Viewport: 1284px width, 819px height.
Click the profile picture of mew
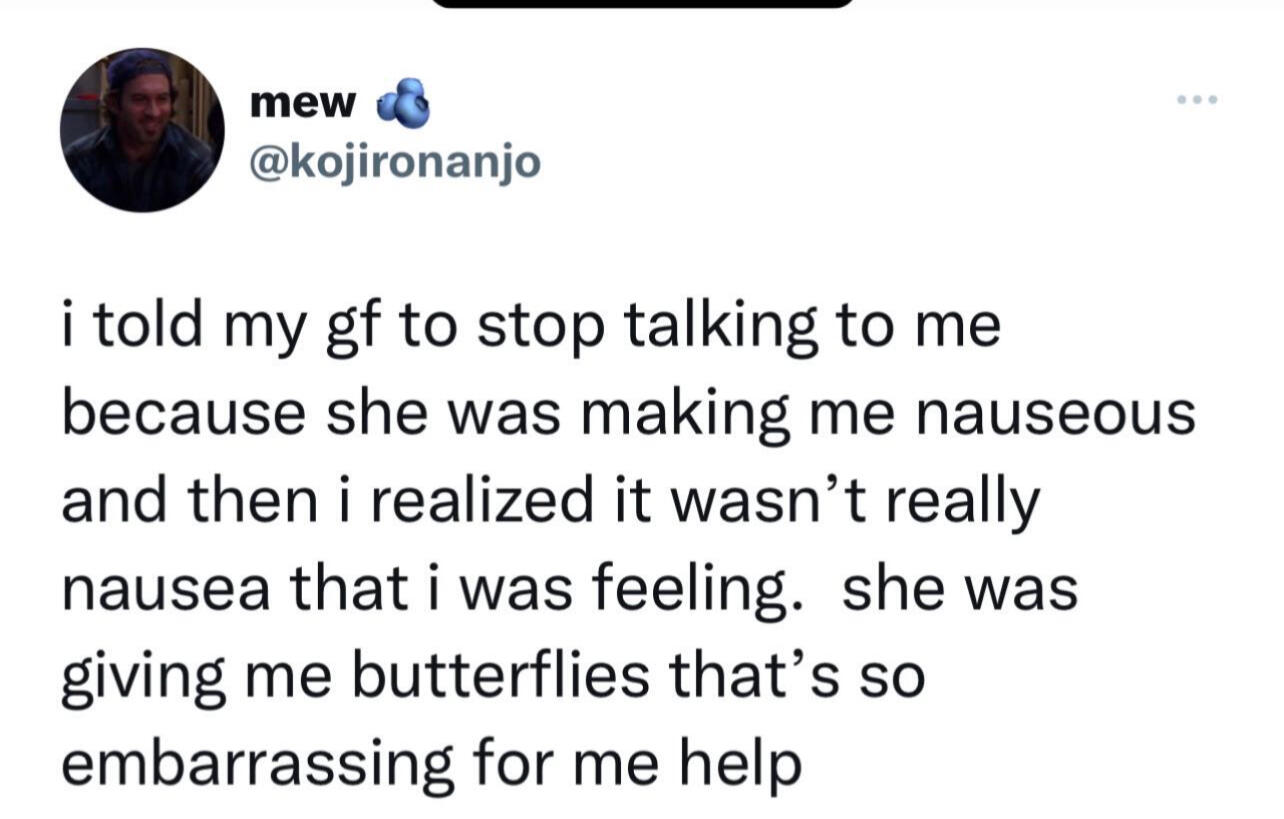(142, 130)
